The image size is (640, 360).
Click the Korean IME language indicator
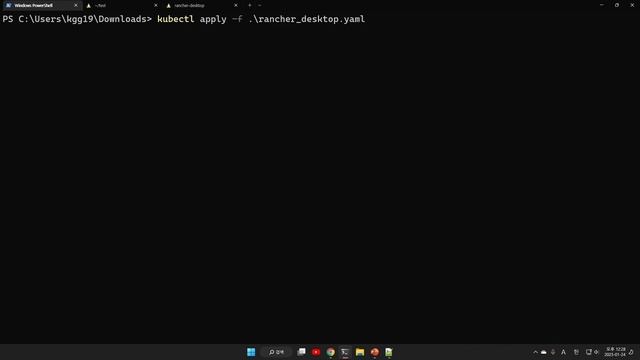(576, 352)
